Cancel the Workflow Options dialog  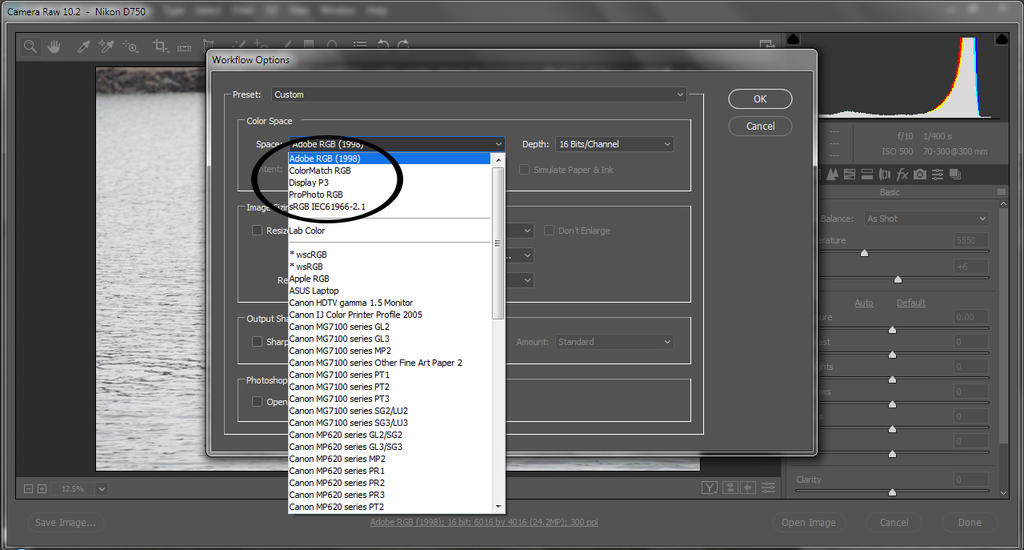point(760,126)
